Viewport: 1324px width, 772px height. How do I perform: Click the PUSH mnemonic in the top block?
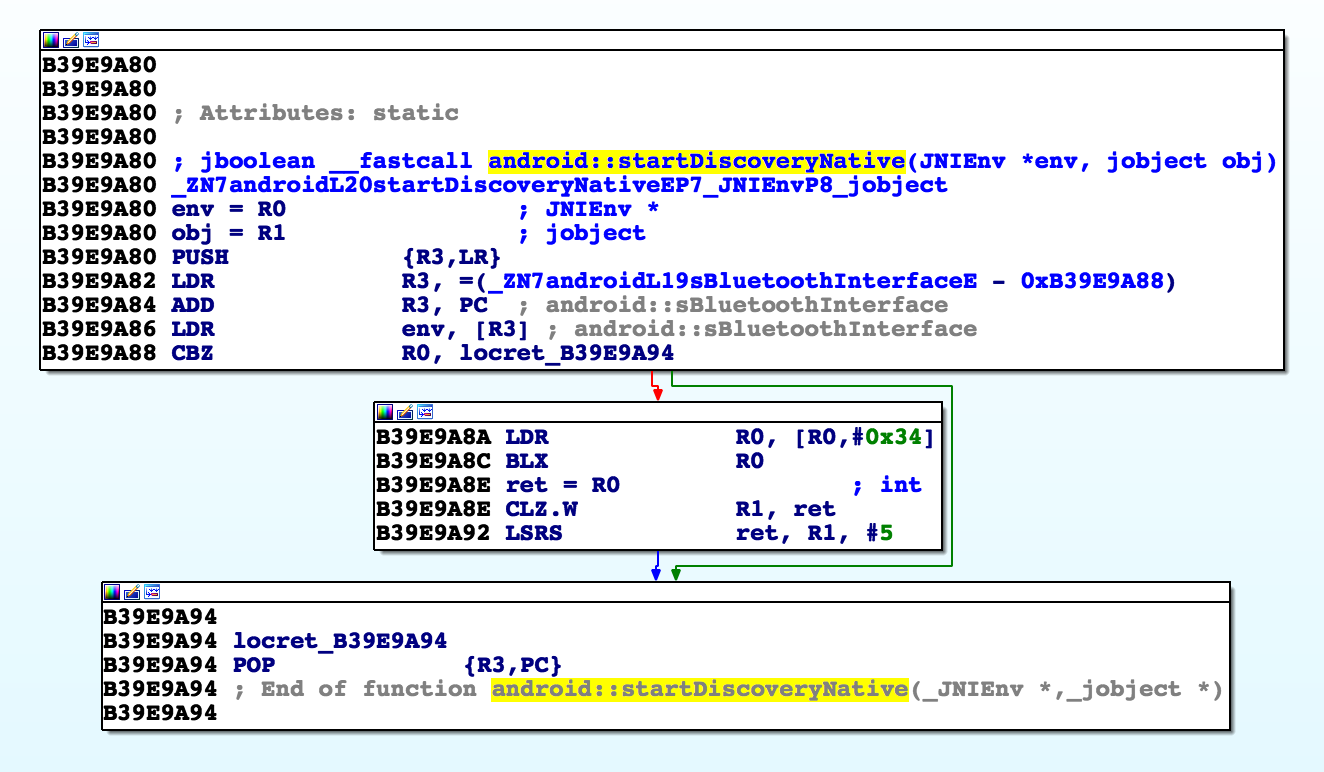point(200,257)
